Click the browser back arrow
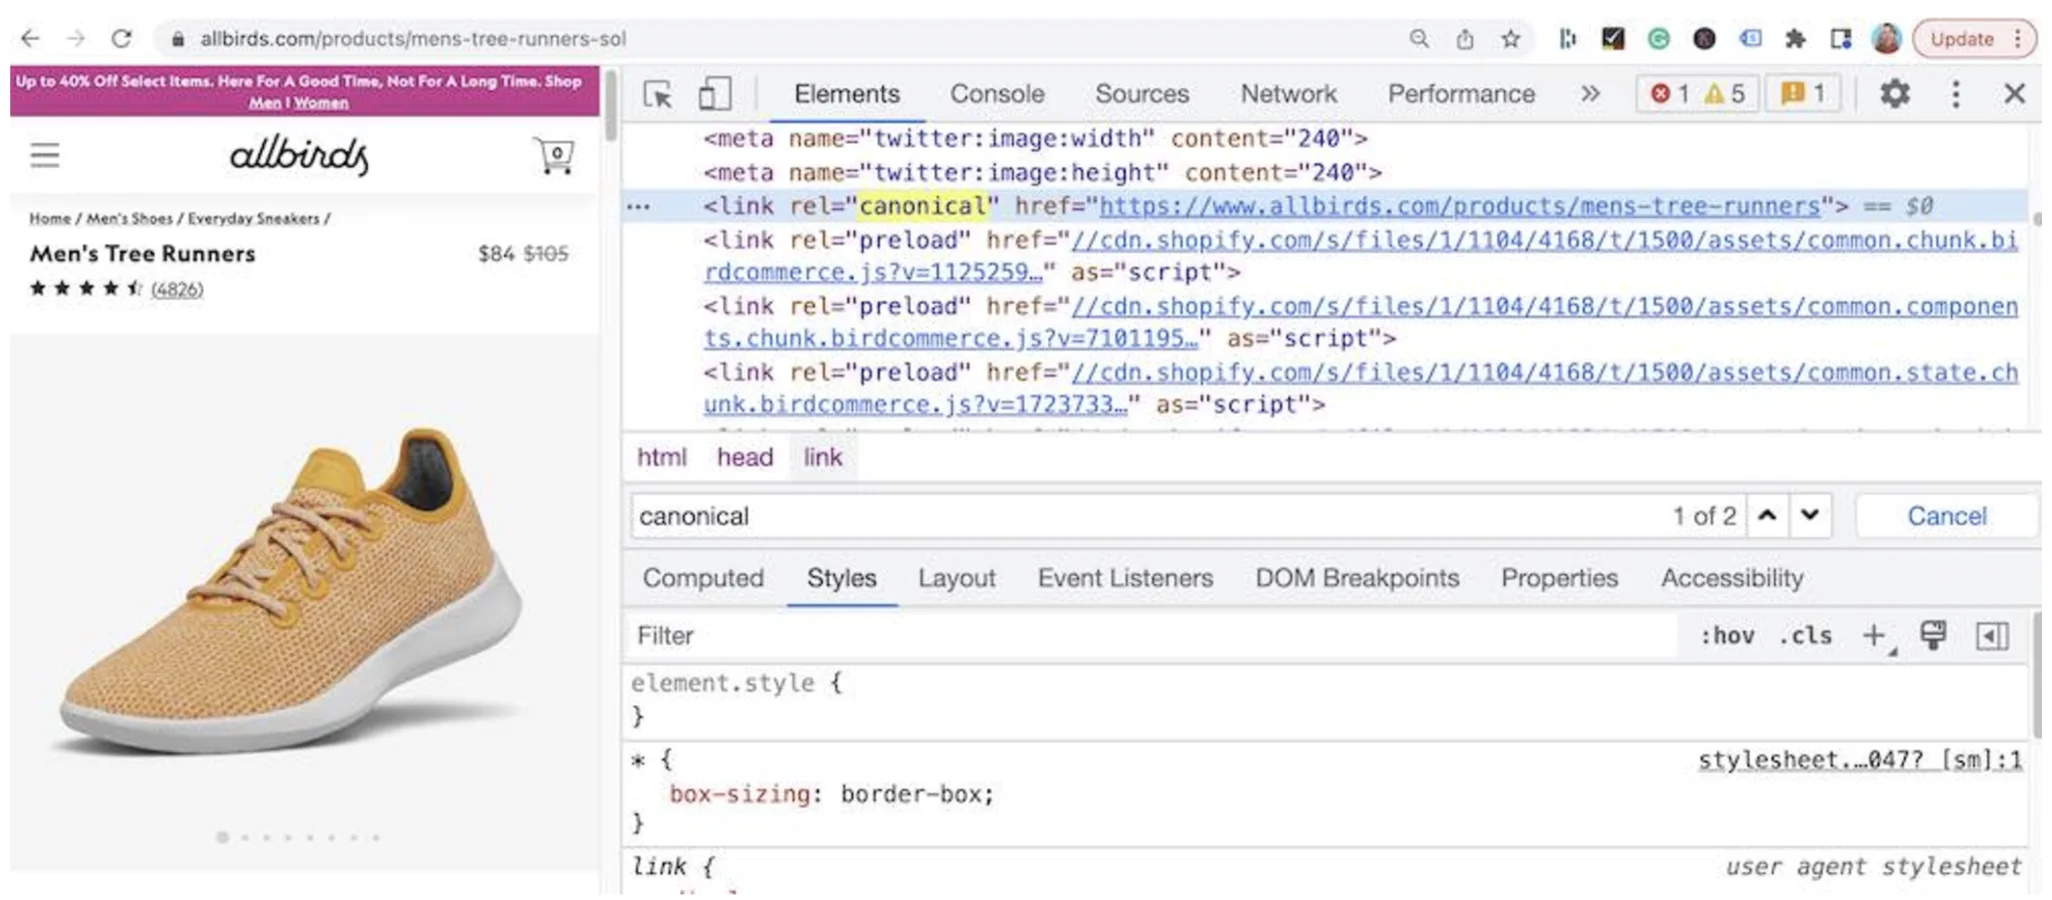2052x900 pixels. point(30,39)
